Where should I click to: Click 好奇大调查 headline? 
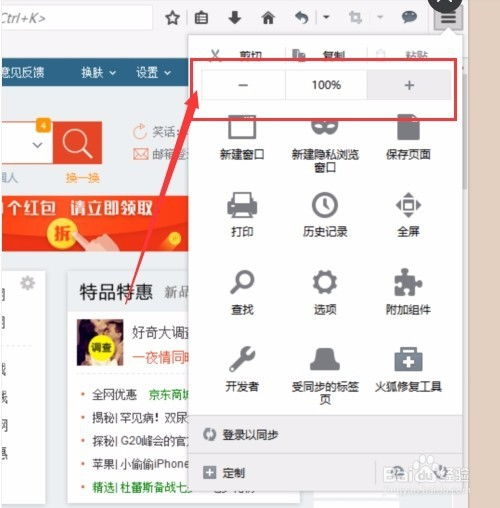(x=160, y=332)
